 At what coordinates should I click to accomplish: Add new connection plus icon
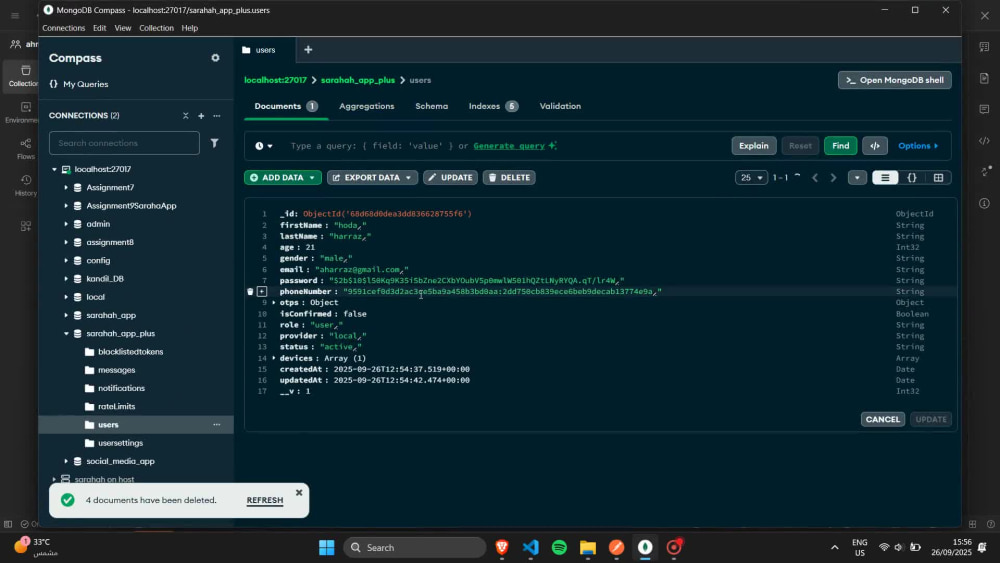(201, 115)
